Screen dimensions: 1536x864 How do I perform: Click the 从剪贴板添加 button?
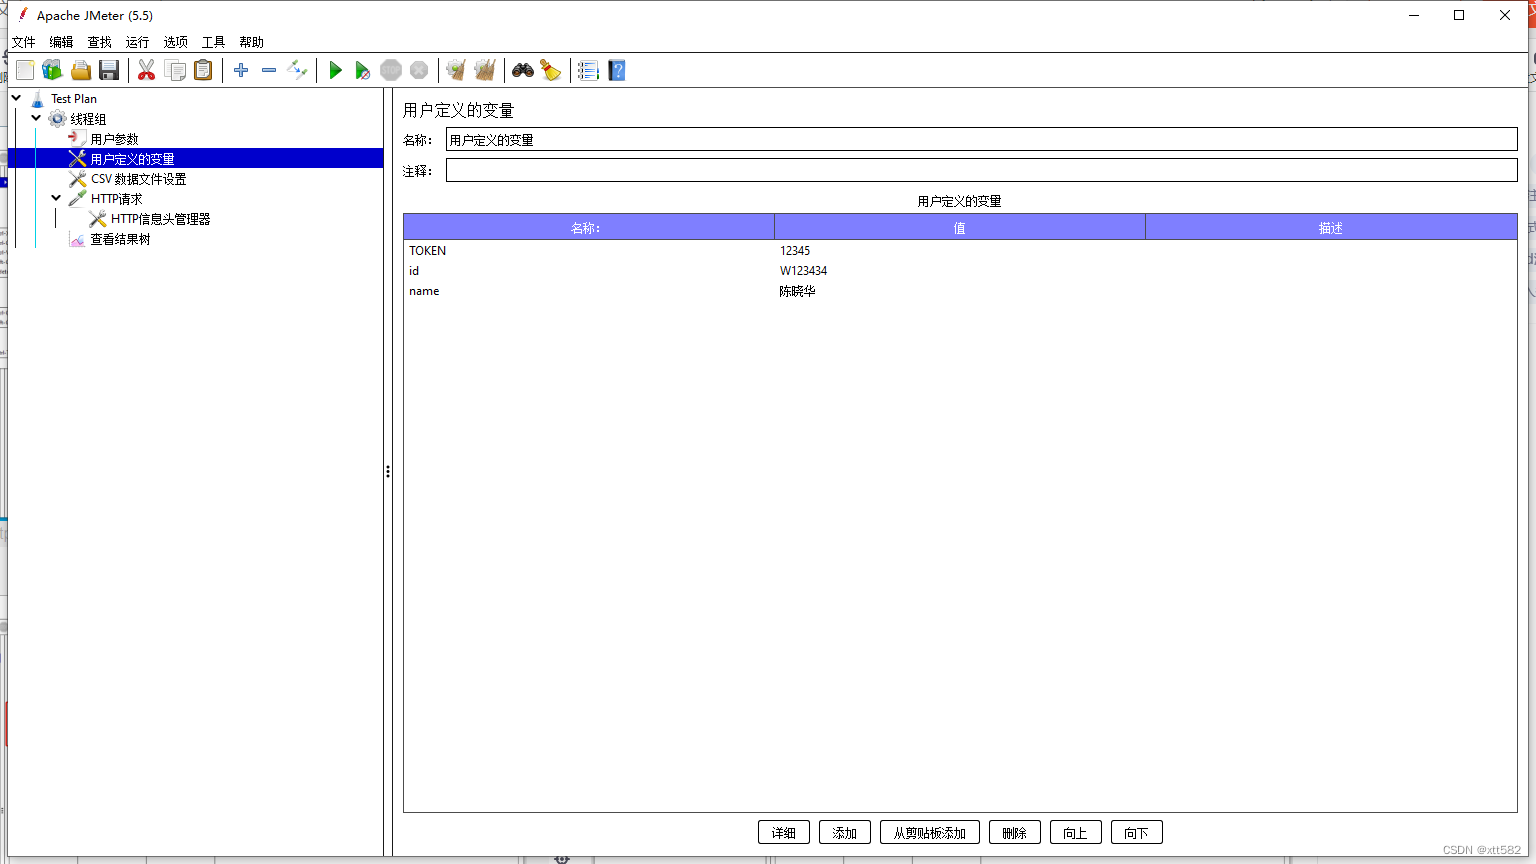tap(930, 832)
